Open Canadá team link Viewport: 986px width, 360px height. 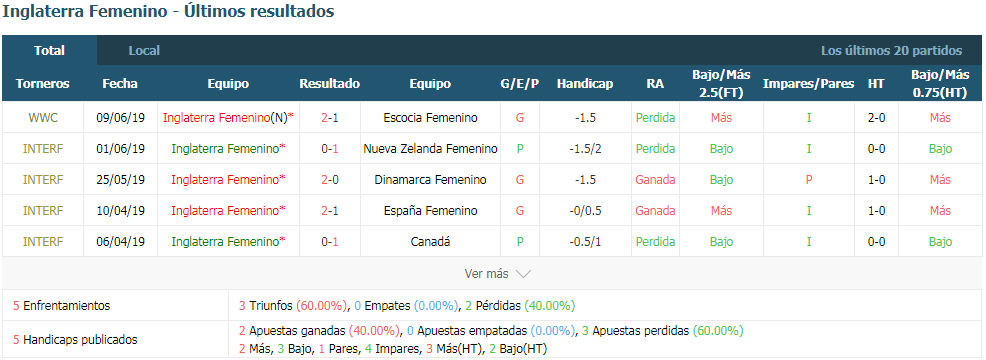coord(430,242)
